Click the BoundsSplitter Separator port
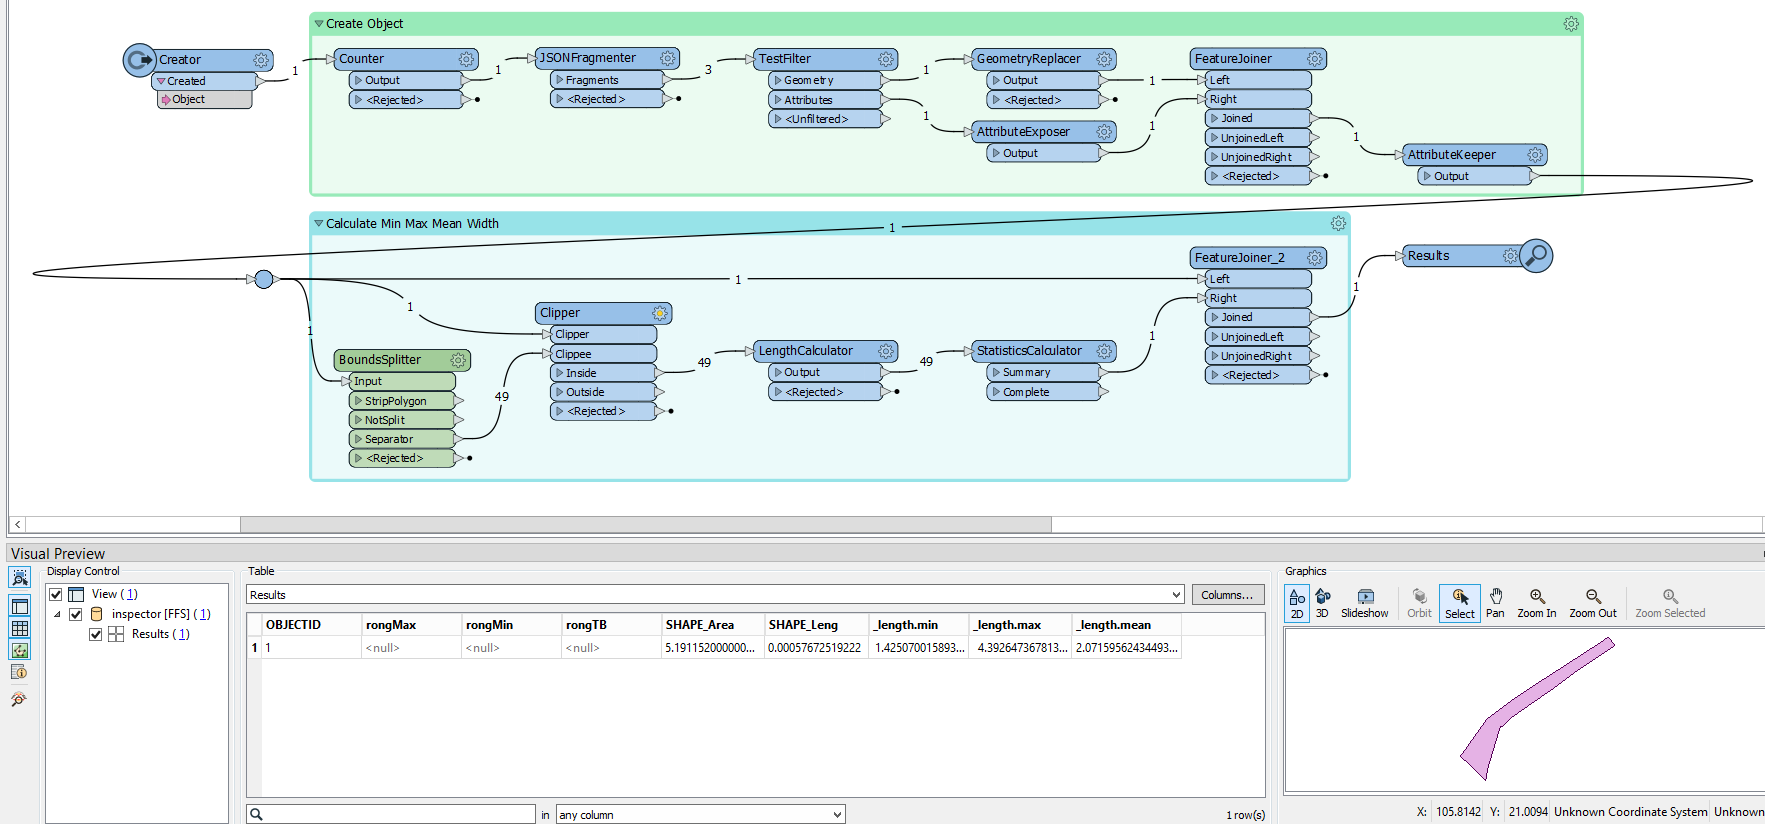The image size is (1765, 824). (401, 439)
